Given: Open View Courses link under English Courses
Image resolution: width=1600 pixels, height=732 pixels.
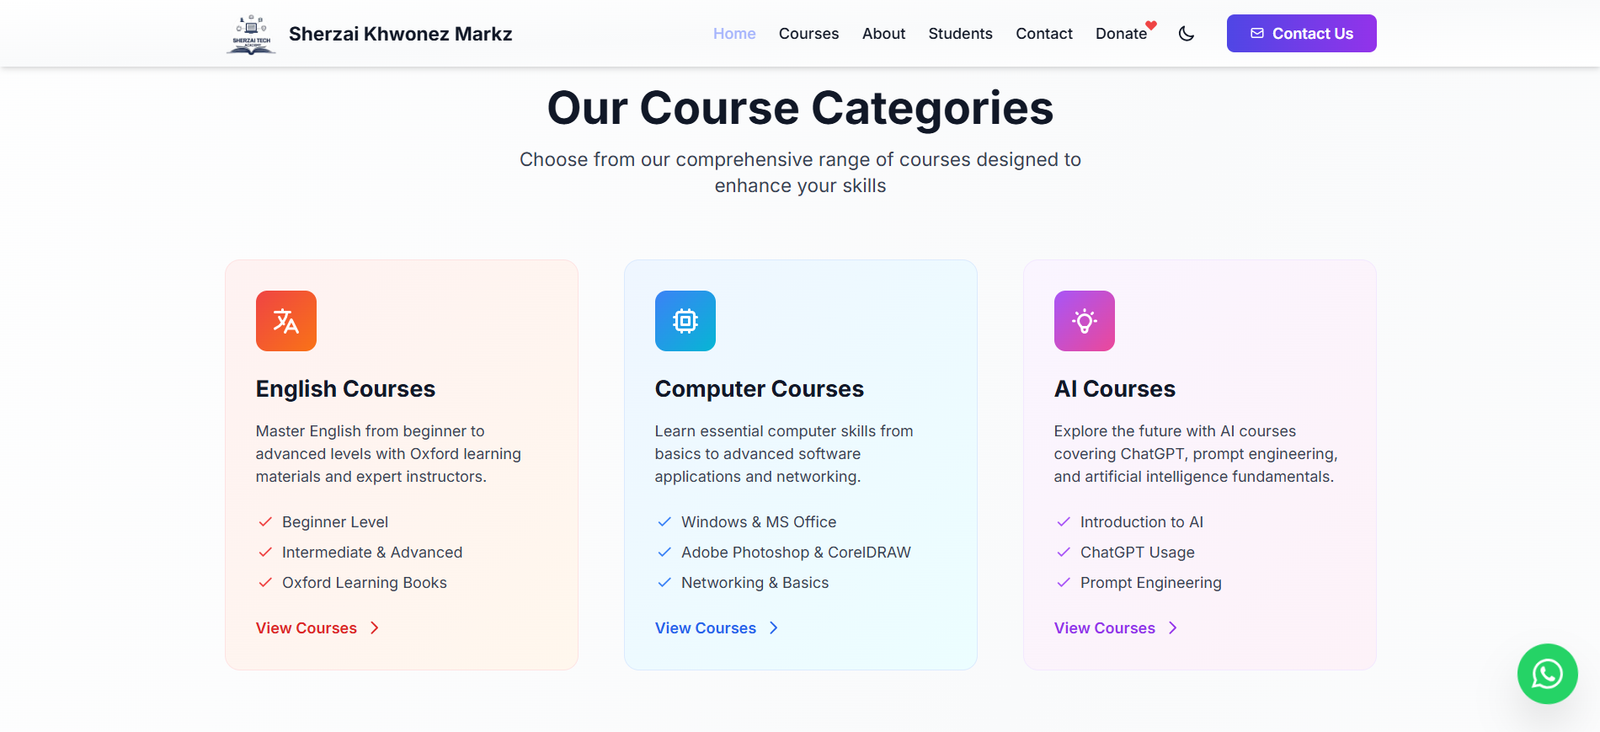Looking at the screenshot, I should 306,628.
